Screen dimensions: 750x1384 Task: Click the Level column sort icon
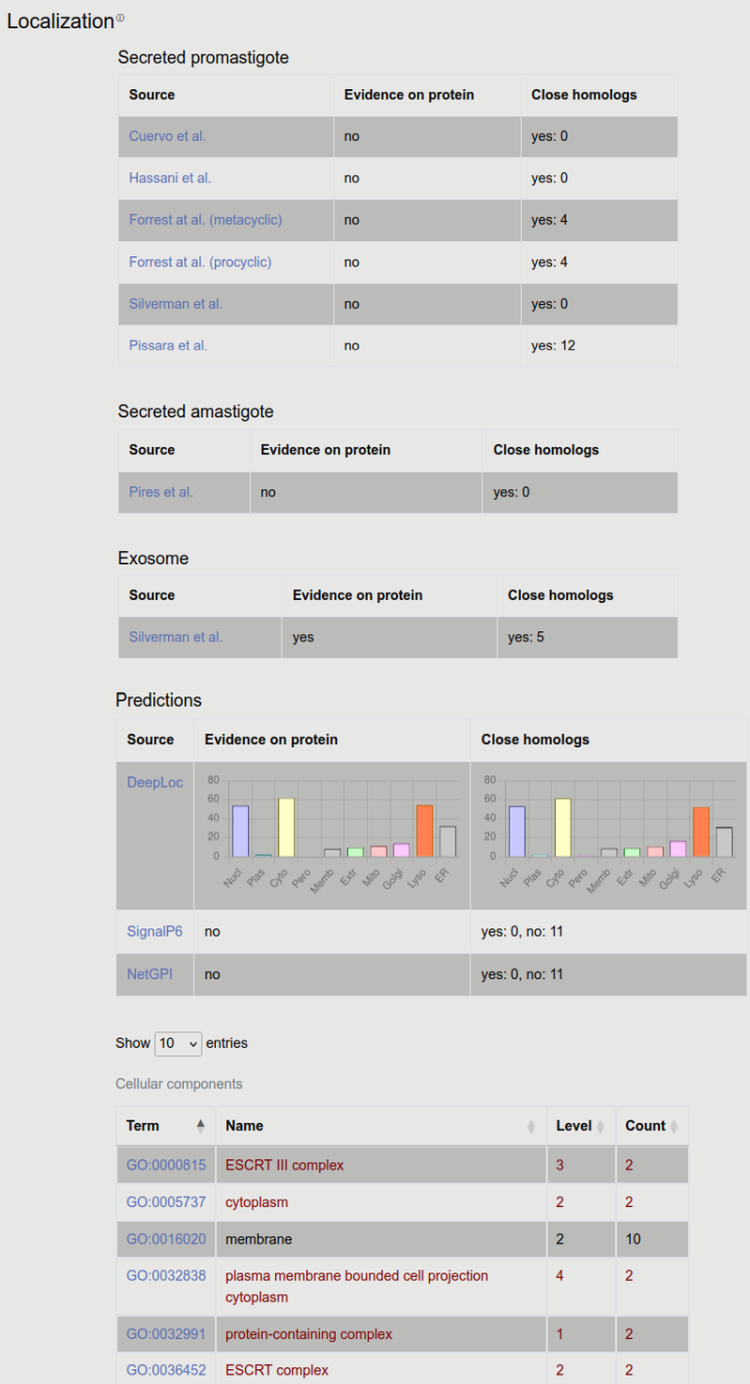pos(600,1126)
